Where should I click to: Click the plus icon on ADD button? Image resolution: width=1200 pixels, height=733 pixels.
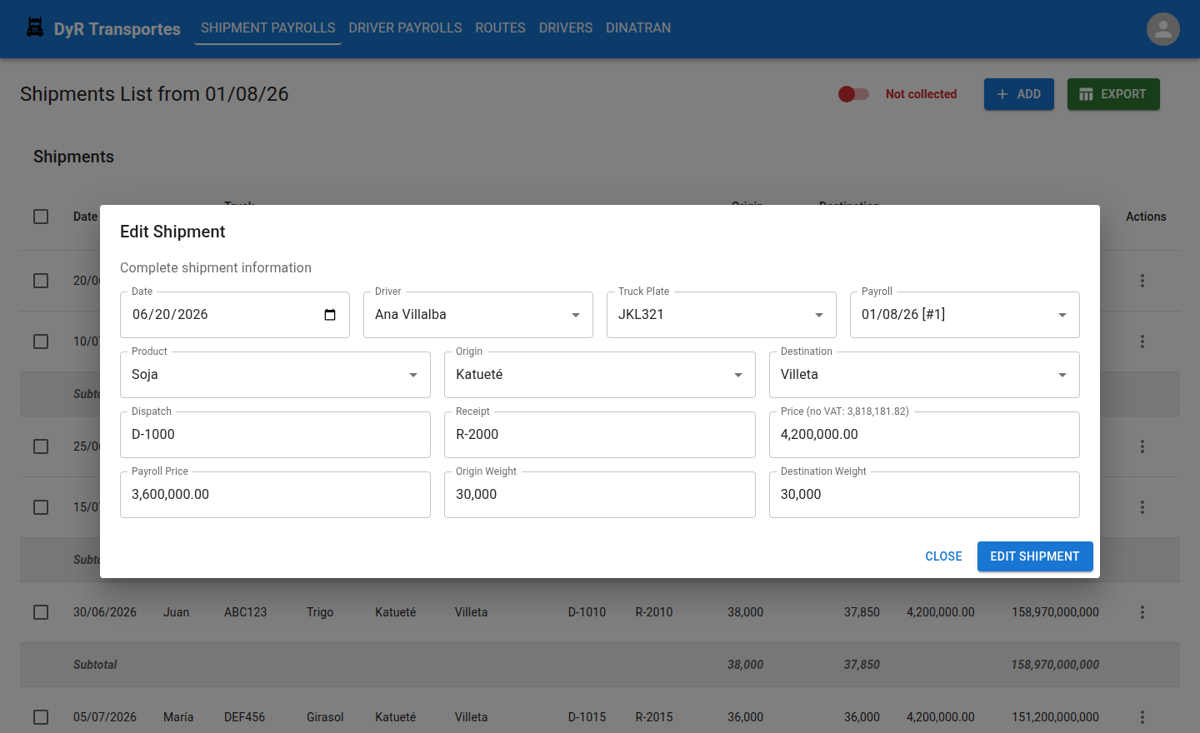(x=1003, y=94)
